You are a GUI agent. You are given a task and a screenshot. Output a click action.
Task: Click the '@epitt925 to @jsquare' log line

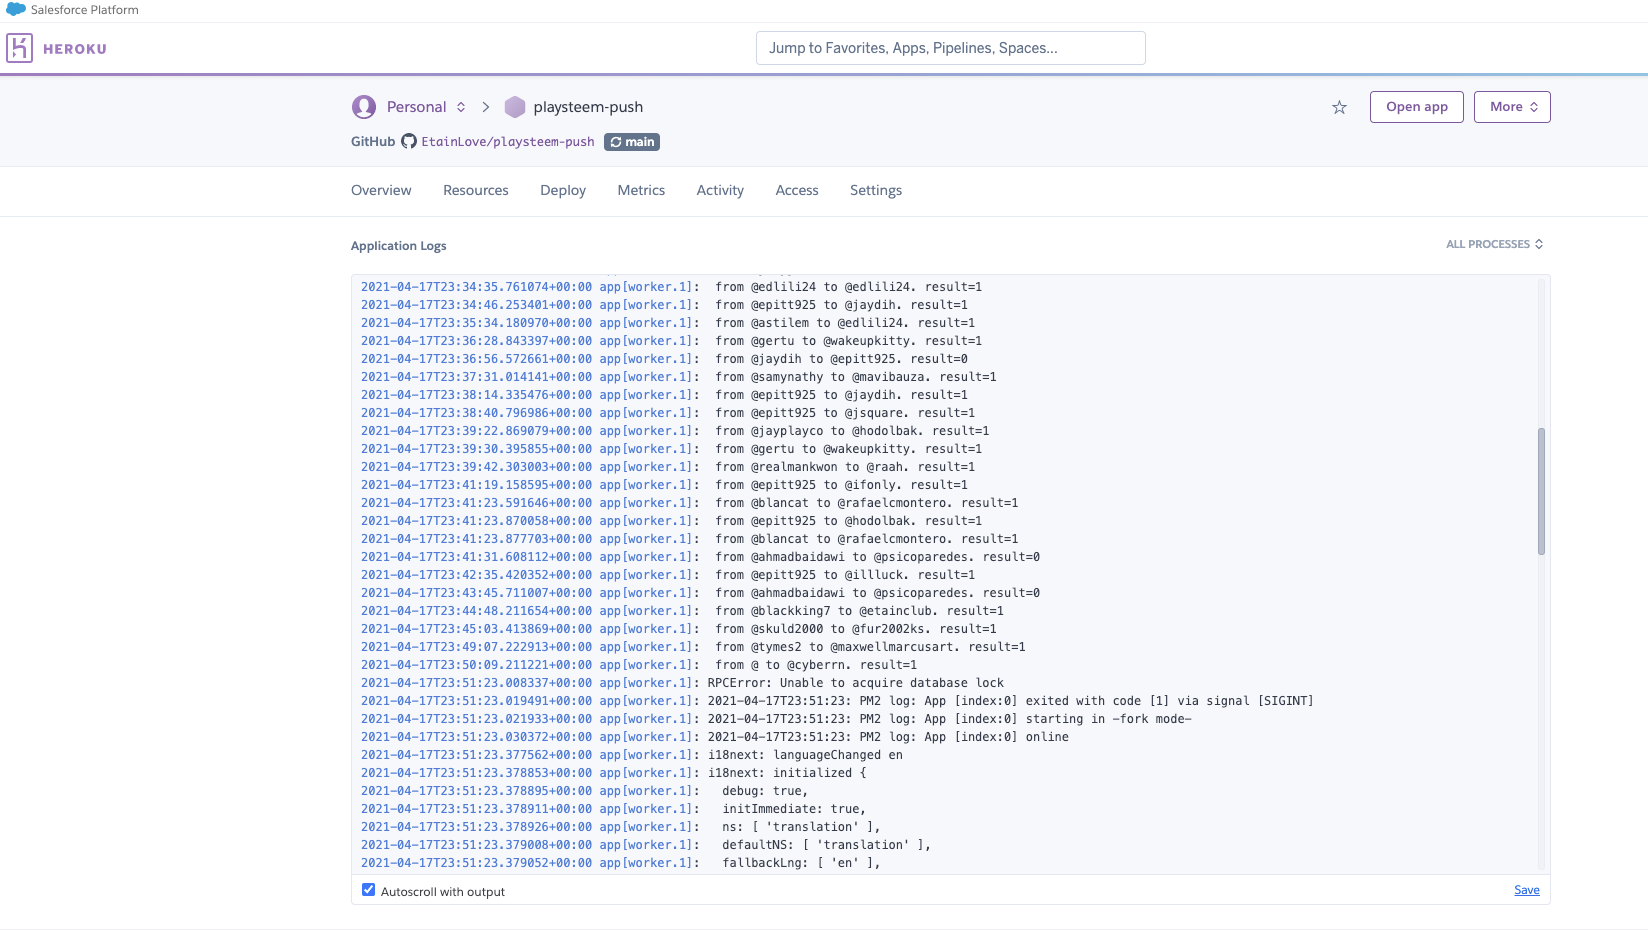click(x=668, y=413)
